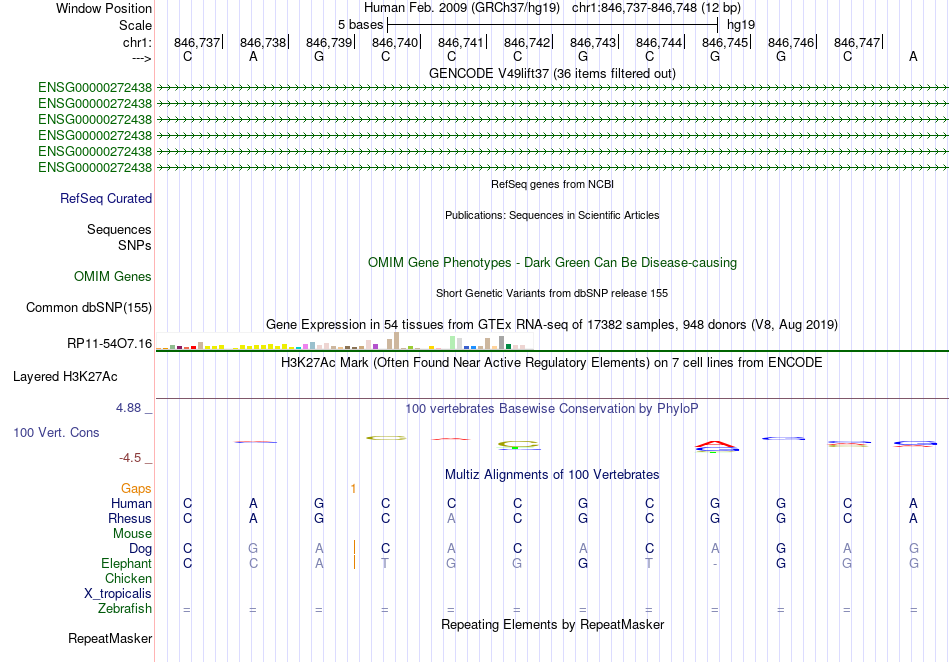Select the Dog alignment row label
This screenshot has width=950, height=662.
tap(141, 549)
